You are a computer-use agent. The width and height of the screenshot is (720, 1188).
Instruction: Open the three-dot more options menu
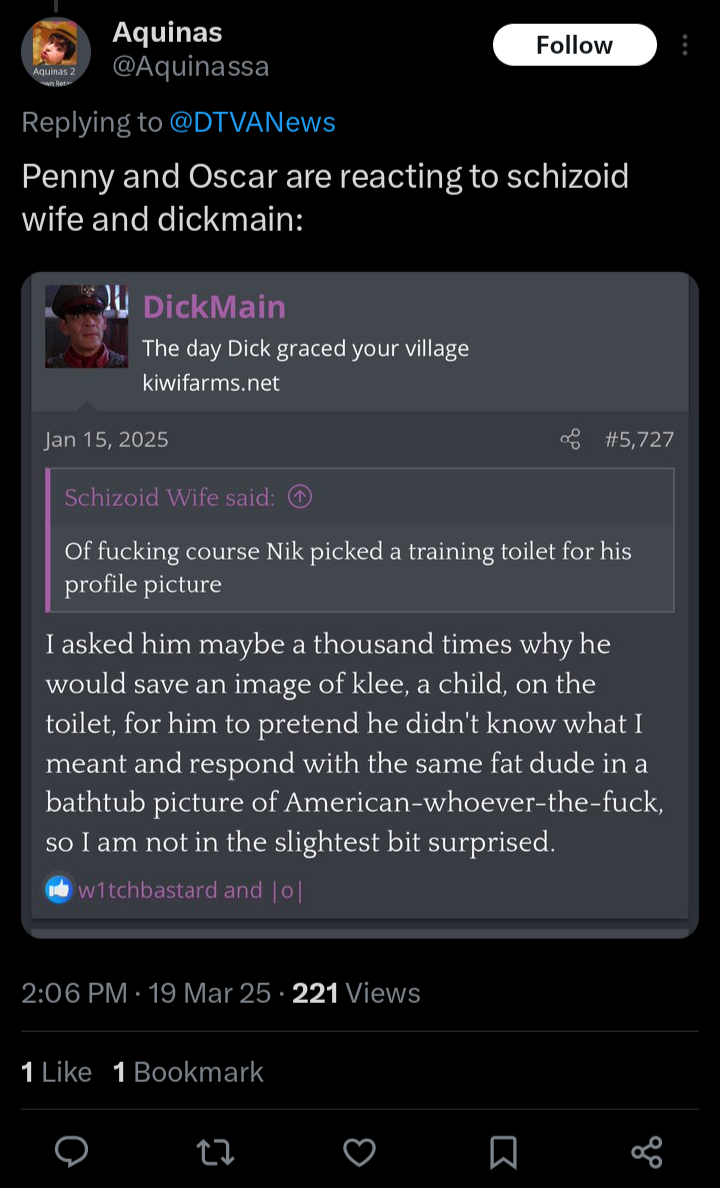684,45
